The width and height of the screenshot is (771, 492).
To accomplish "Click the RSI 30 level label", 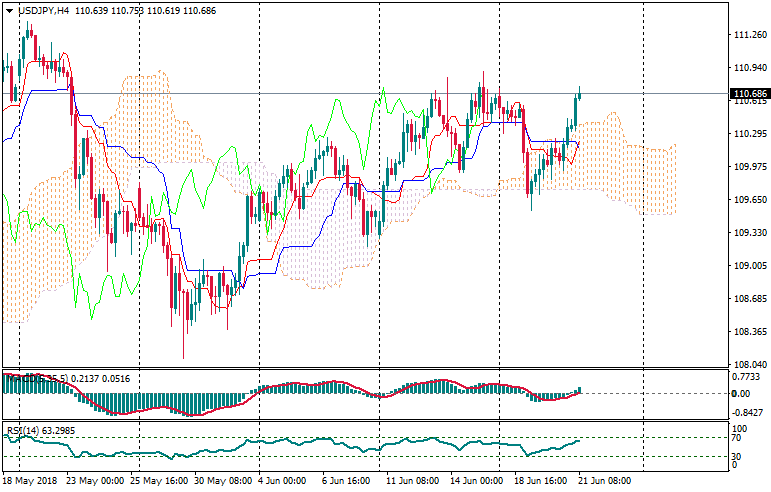I will pos(739,456).
